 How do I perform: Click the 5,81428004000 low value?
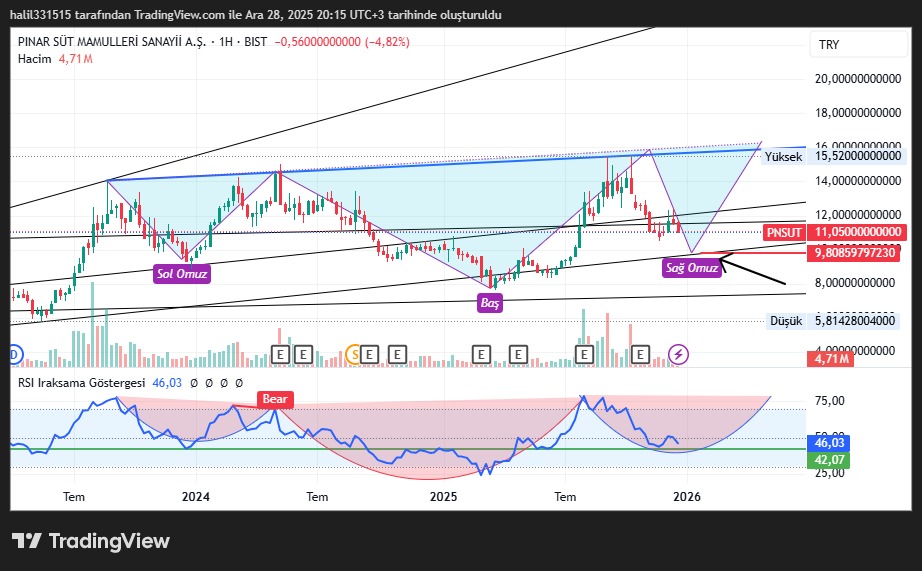[x=854, y=320]
